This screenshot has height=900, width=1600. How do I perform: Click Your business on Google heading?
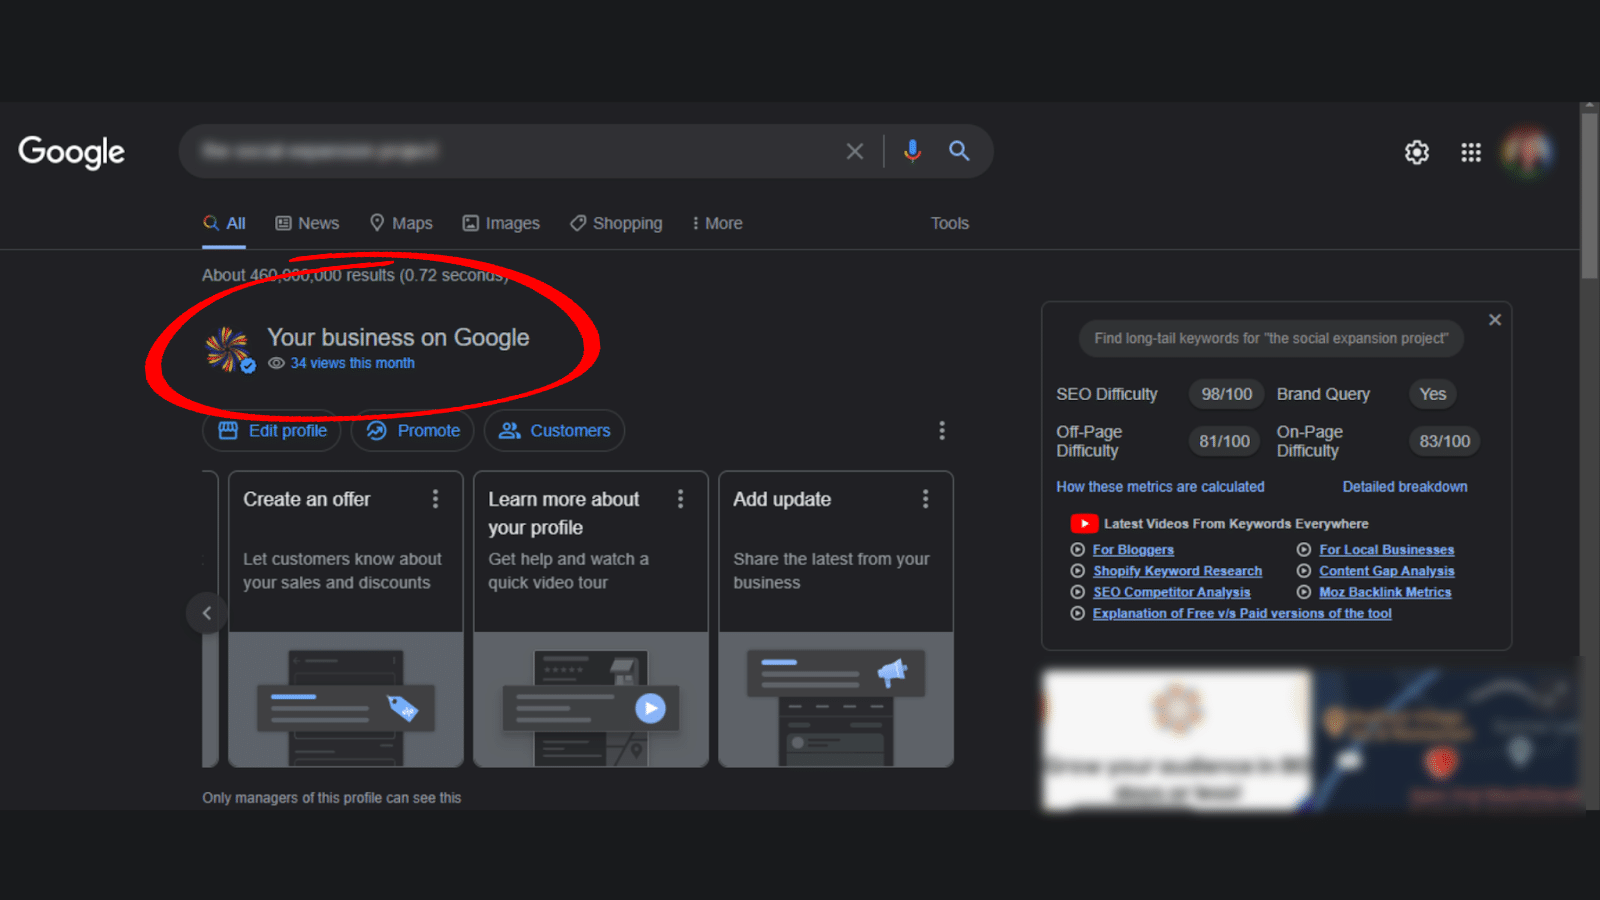click(398, 338)
